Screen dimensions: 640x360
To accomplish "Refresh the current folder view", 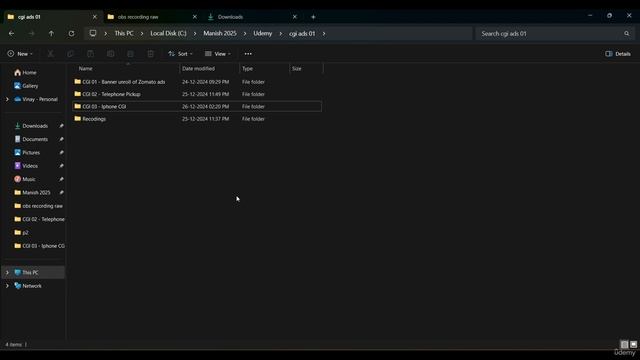I will pos(71,33).
